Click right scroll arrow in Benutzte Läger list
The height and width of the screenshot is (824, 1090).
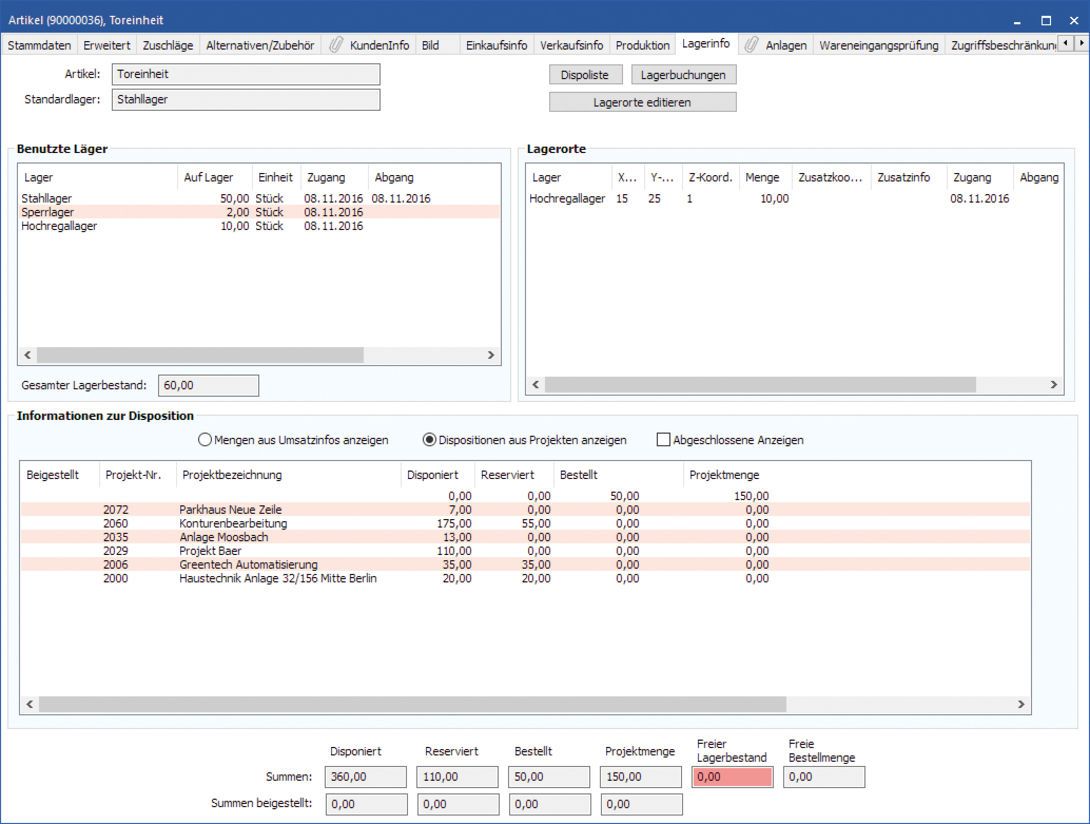tap(490, 355)
